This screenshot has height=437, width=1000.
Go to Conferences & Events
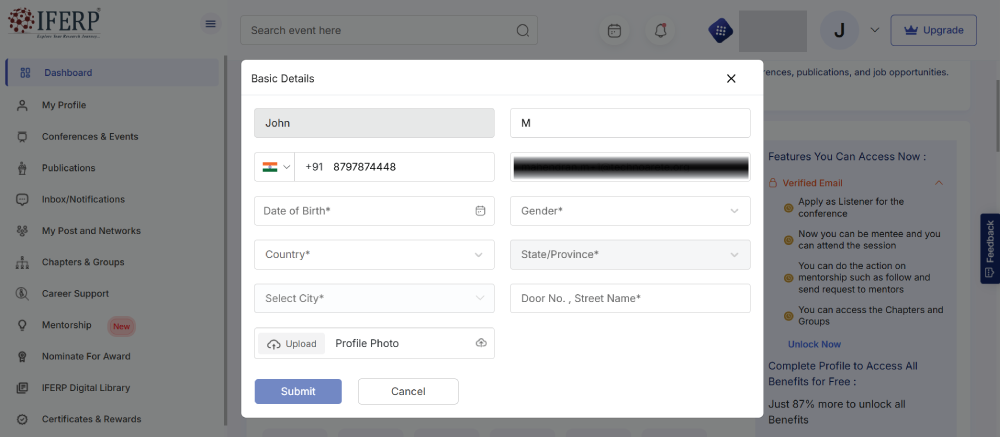tap(90, 136)
